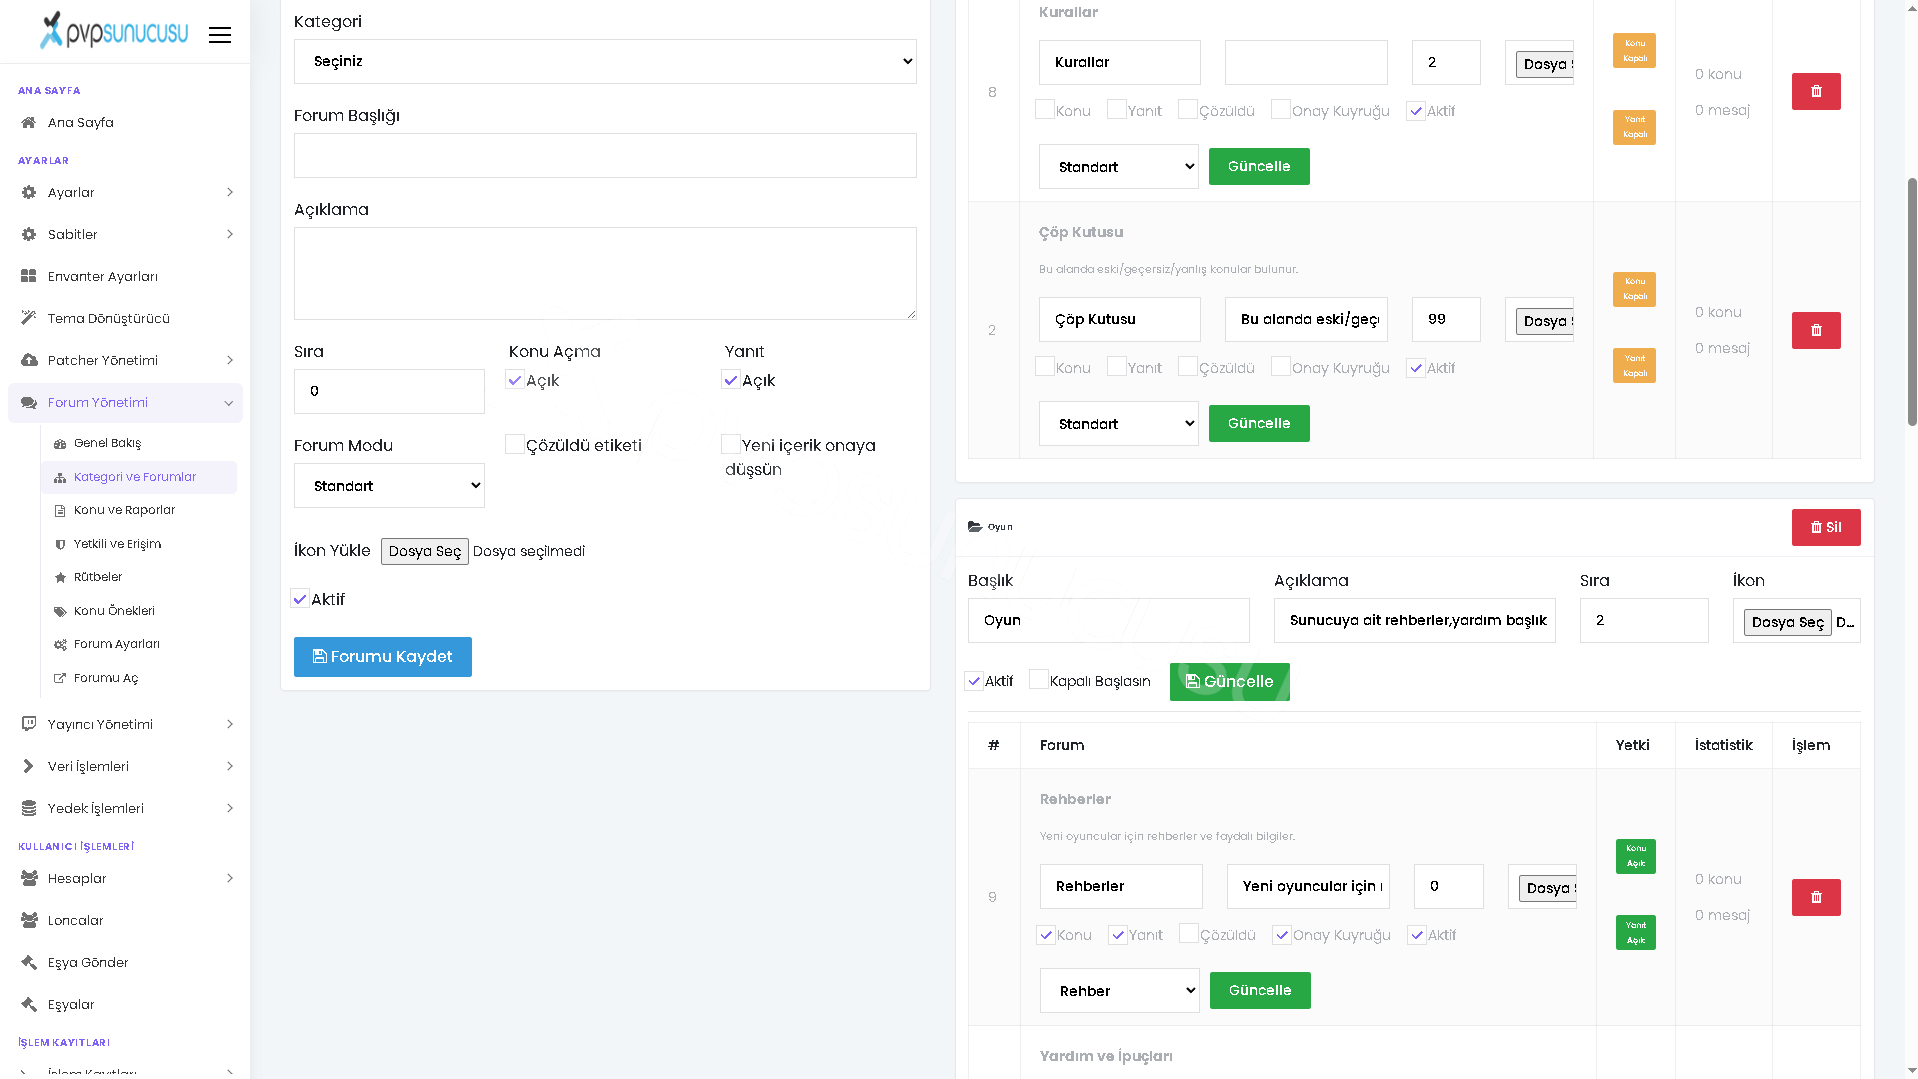
Task: Click the Forumu Kaydet button
Action: click(x=383, y=657)
